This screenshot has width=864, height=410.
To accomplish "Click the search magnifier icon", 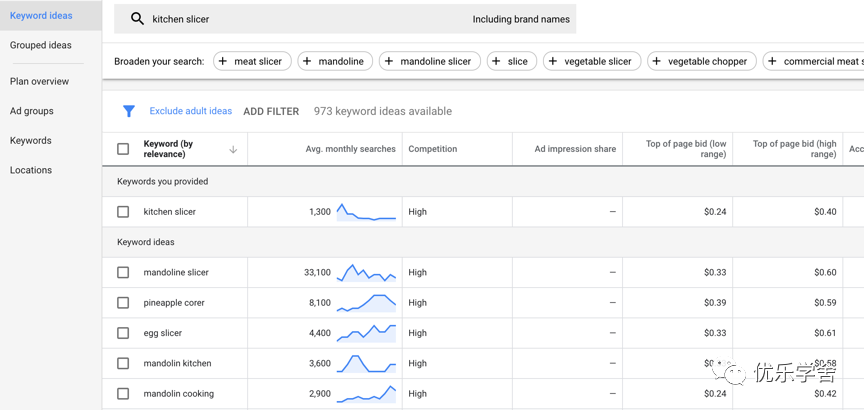I will [137, 19].
